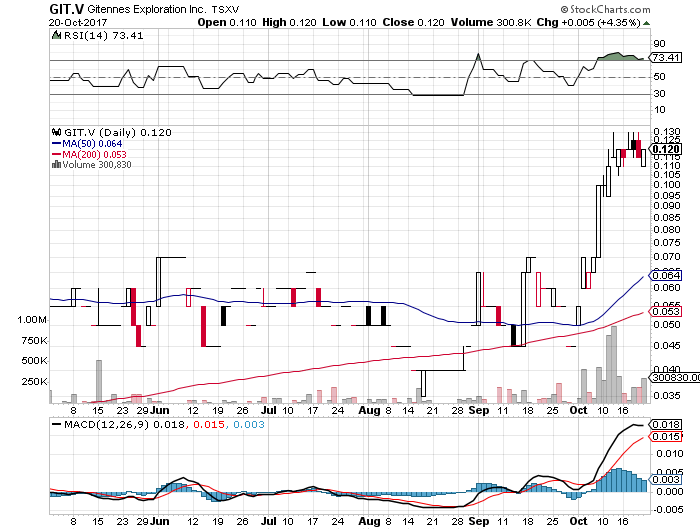Select the High 0.120 value in header
Image resolution: width=700 pixels, height=530 pixels.
[x=289, y=22]
